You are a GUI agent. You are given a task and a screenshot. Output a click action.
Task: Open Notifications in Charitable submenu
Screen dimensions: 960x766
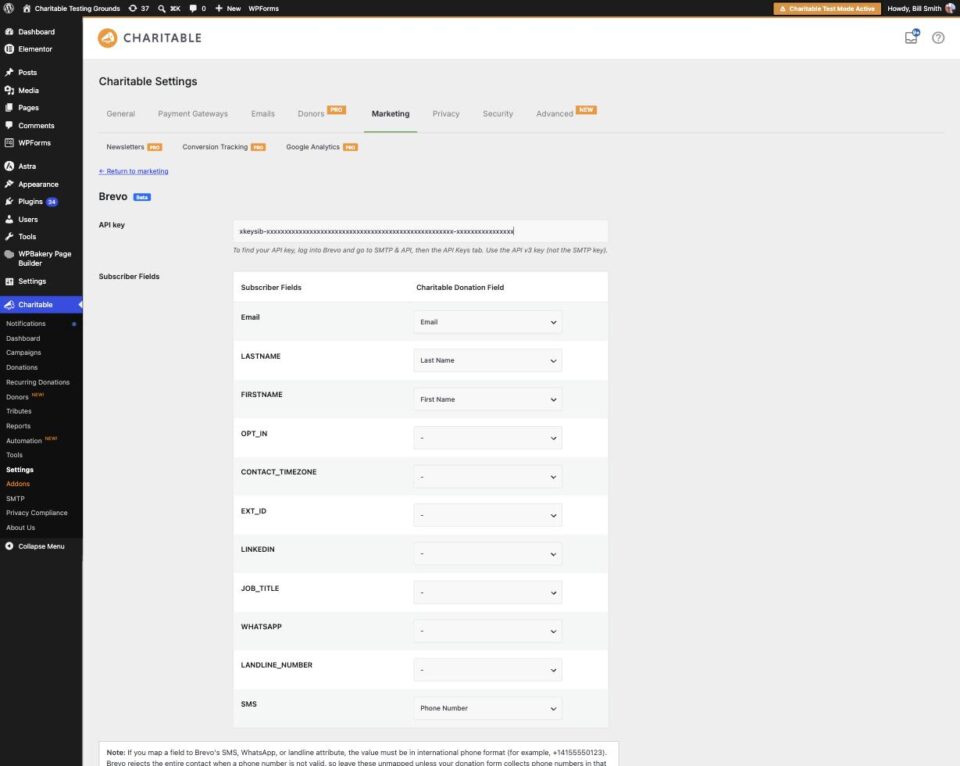26,323
